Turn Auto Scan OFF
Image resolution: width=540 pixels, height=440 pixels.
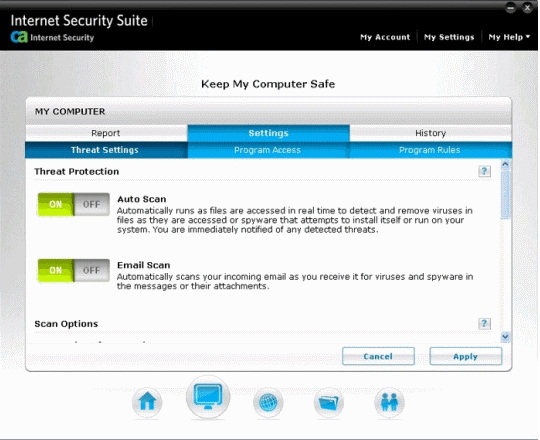coord(92,205)
